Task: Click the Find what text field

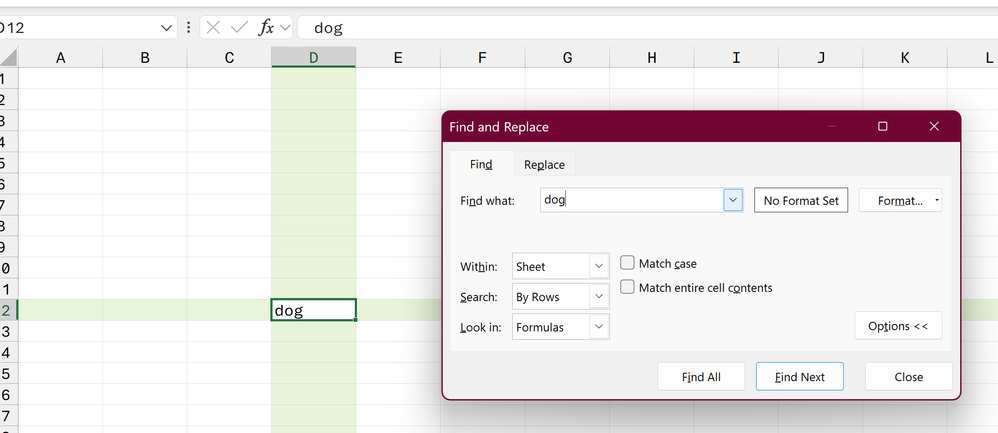Action: point(632,200)
